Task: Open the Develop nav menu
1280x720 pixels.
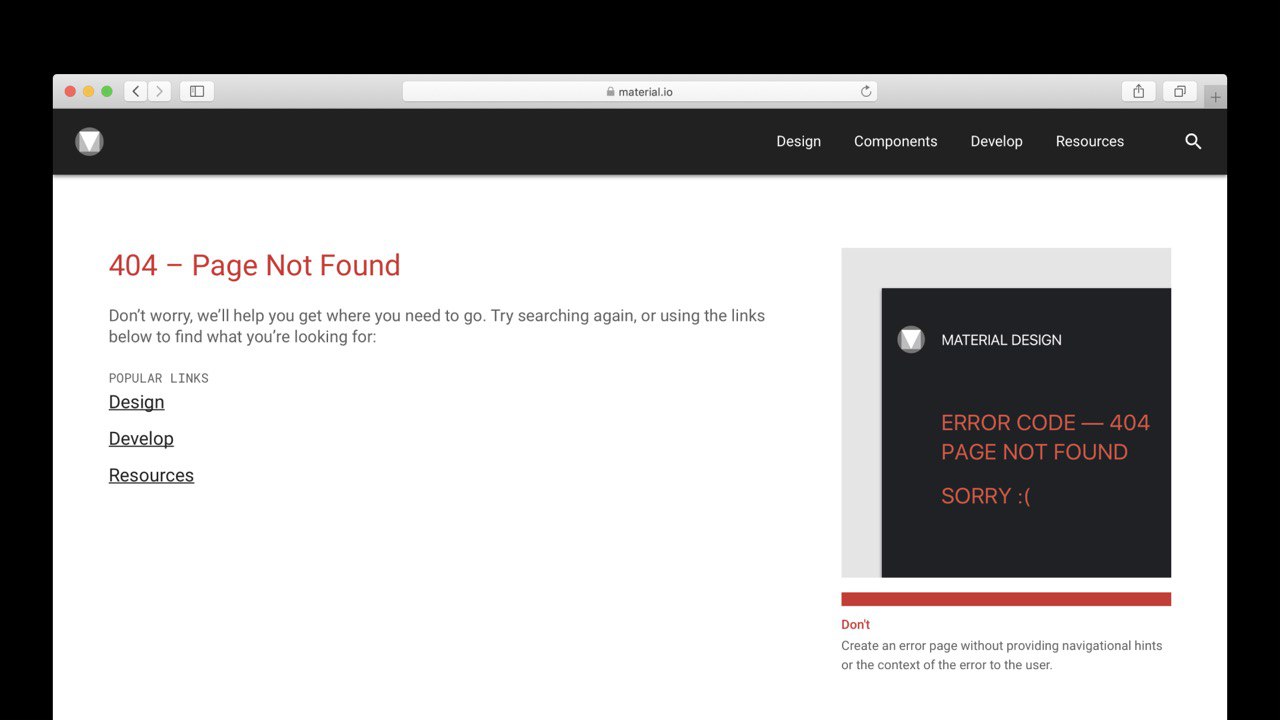Action: (996, 142)
